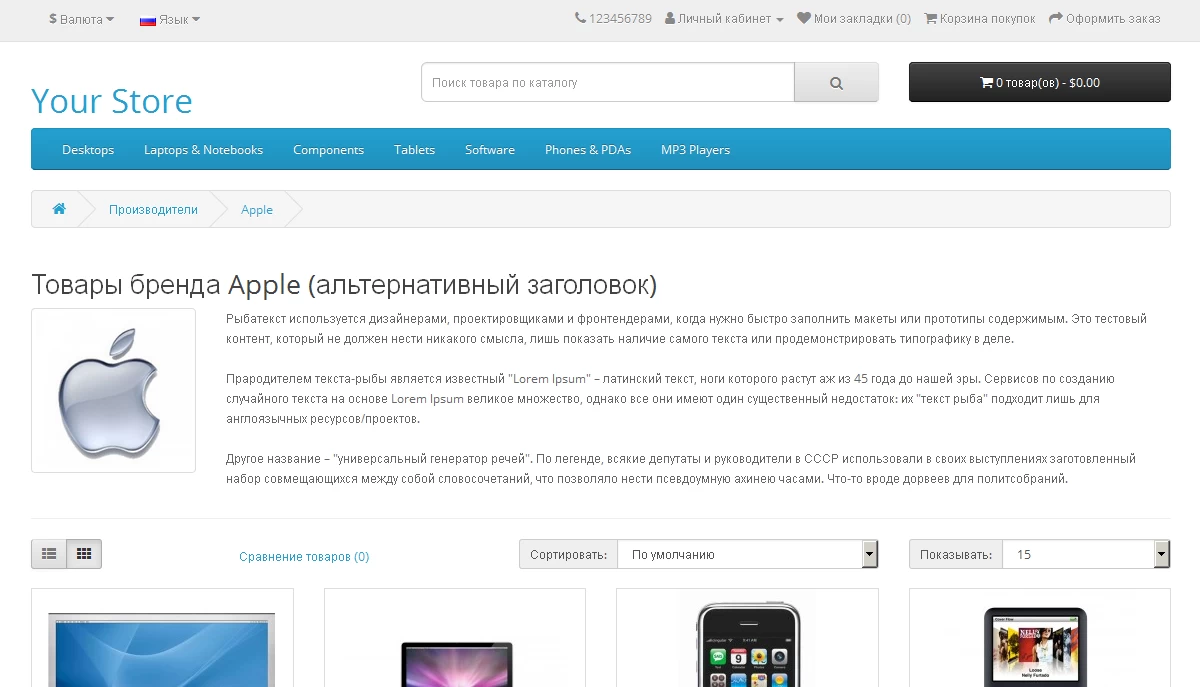Viewport: 1200px width, 687px height.
Task: Open Laptops & Notebooks menu
Action: click(204, 150)
